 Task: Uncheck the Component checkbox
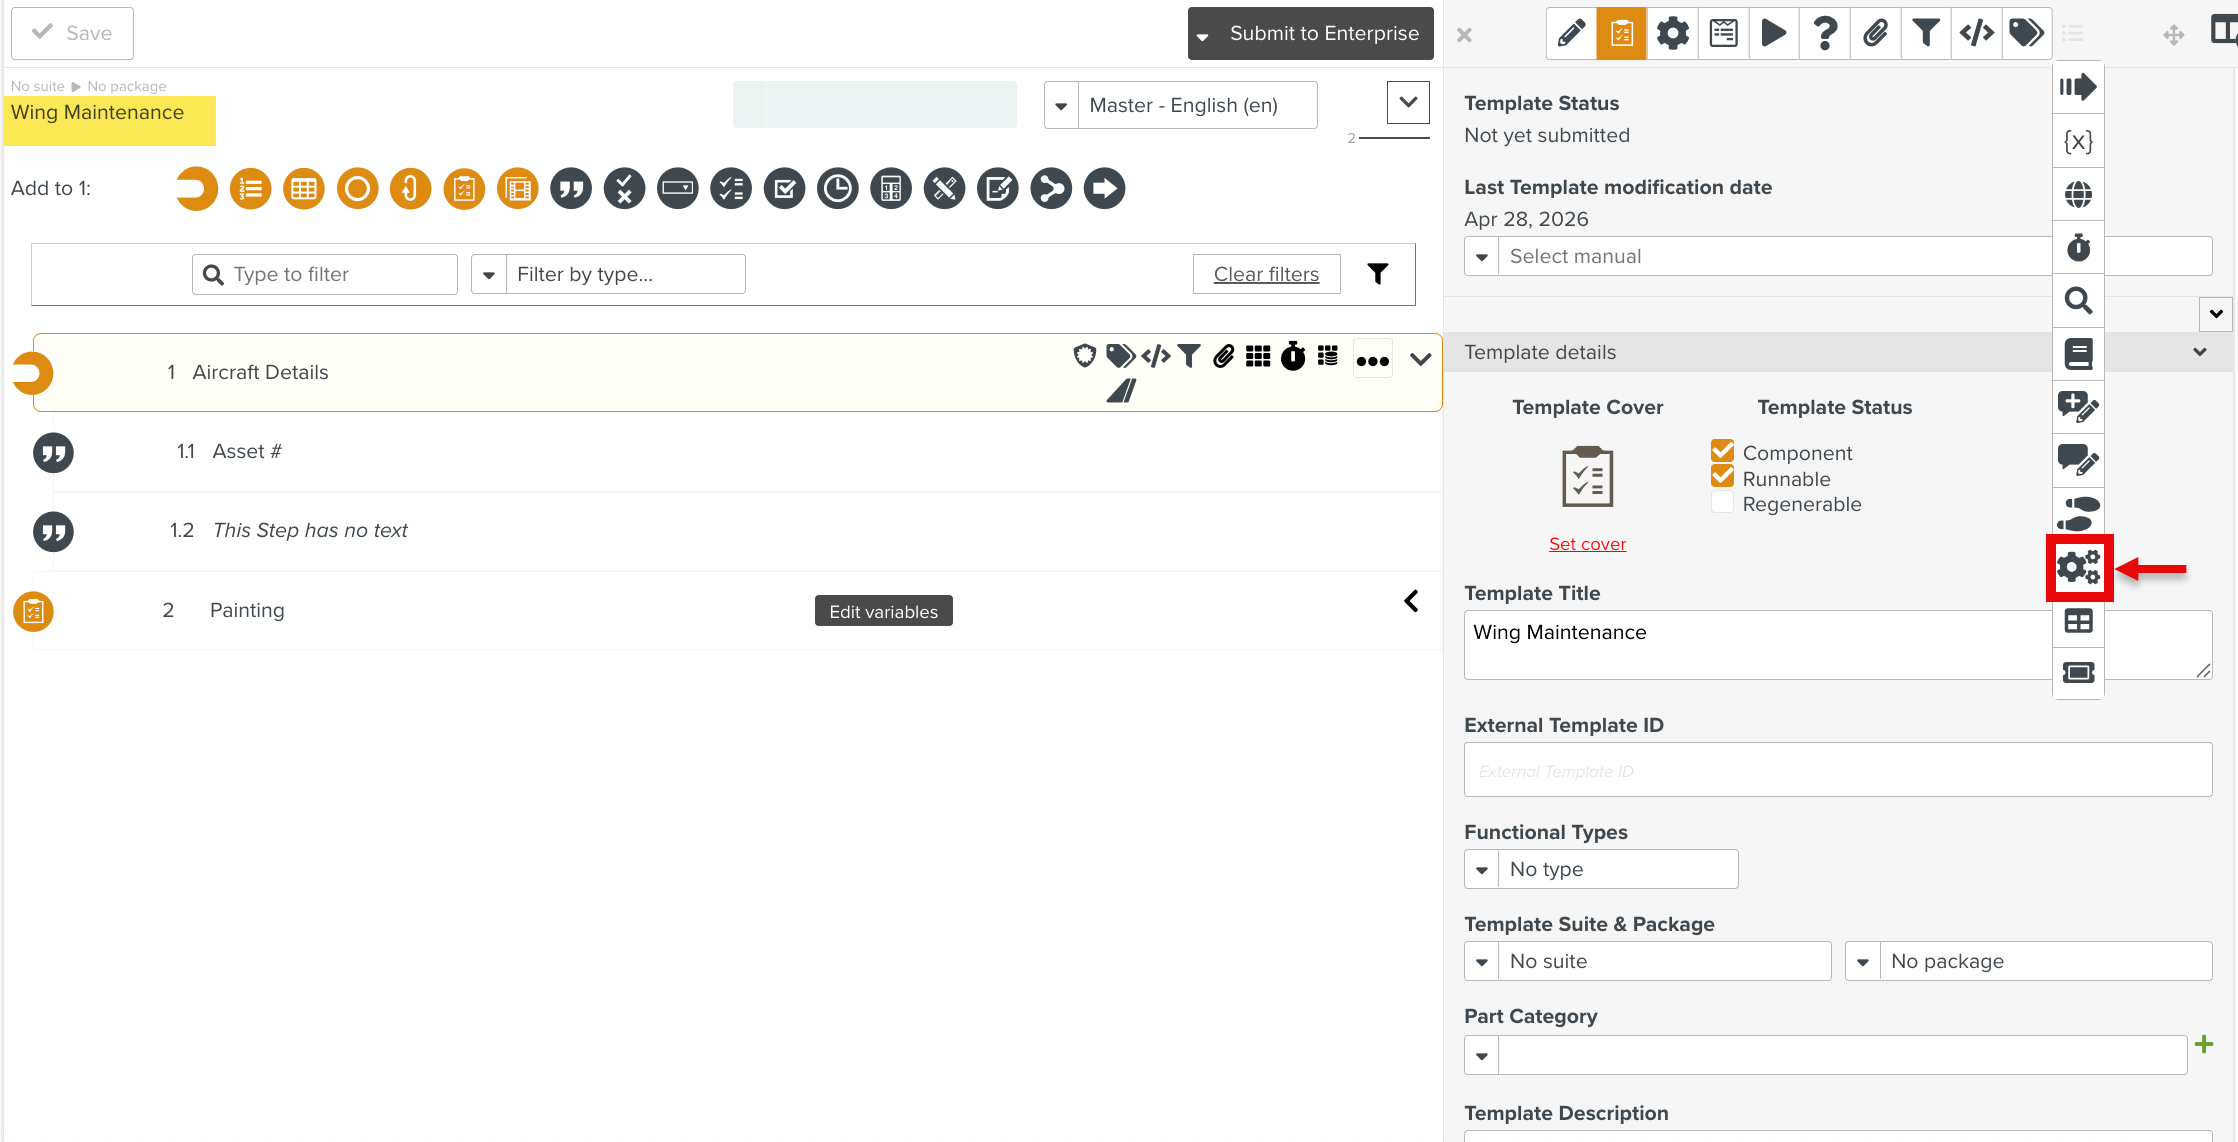(x=1722, y=451)
